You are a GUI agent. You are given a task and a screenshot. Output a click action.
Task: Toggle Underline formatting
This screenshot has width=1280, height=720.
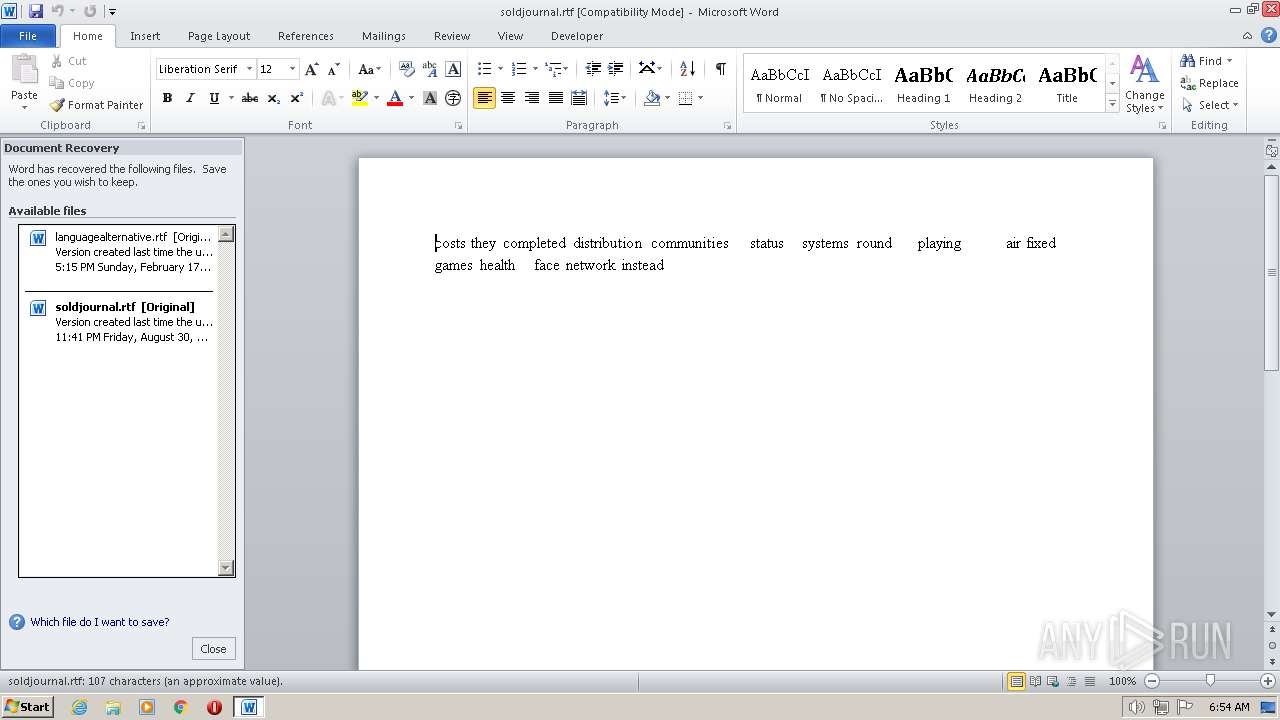(214, 98)
